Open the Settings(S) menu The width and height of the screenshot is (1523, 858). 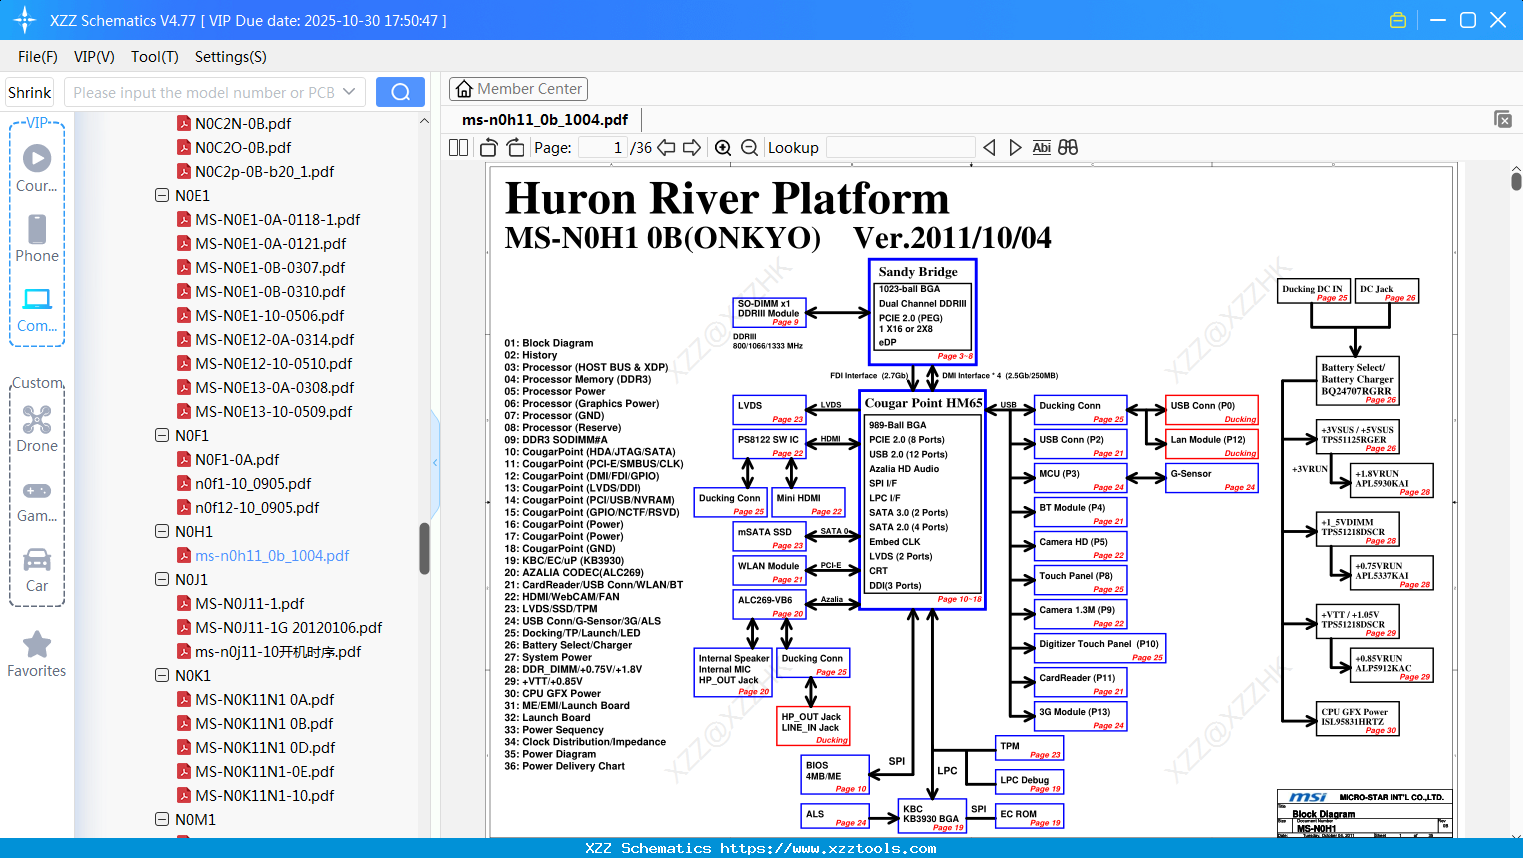point(231,57)
